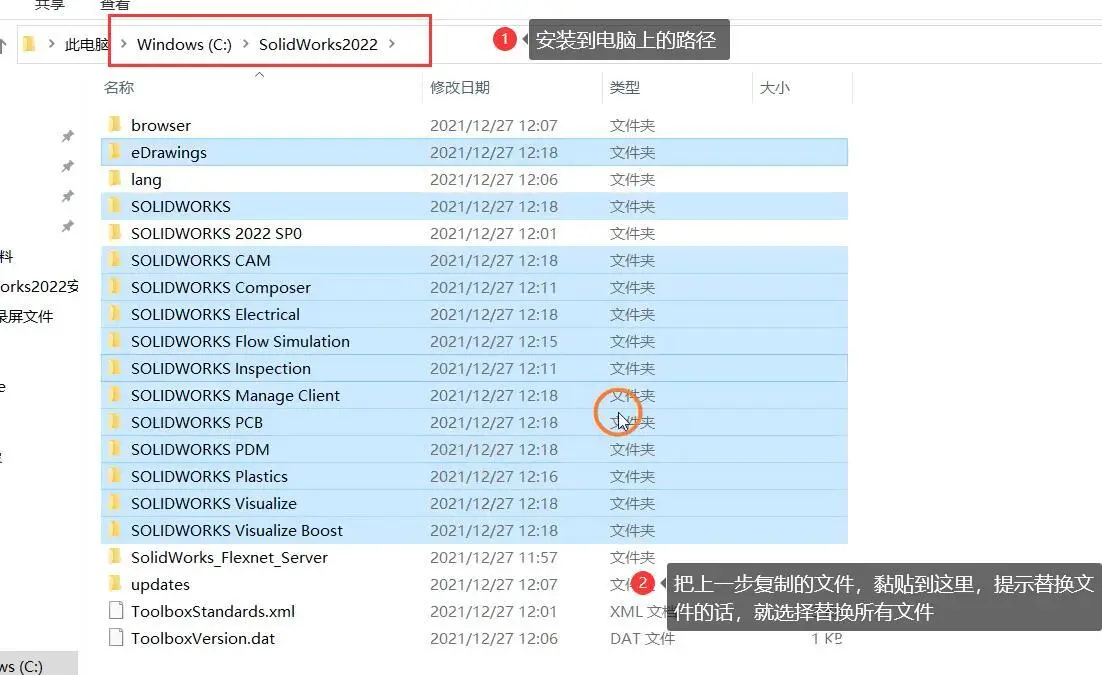
Task: Select SOLIDWORKS Visualize folder name
Action: point(214,503)
